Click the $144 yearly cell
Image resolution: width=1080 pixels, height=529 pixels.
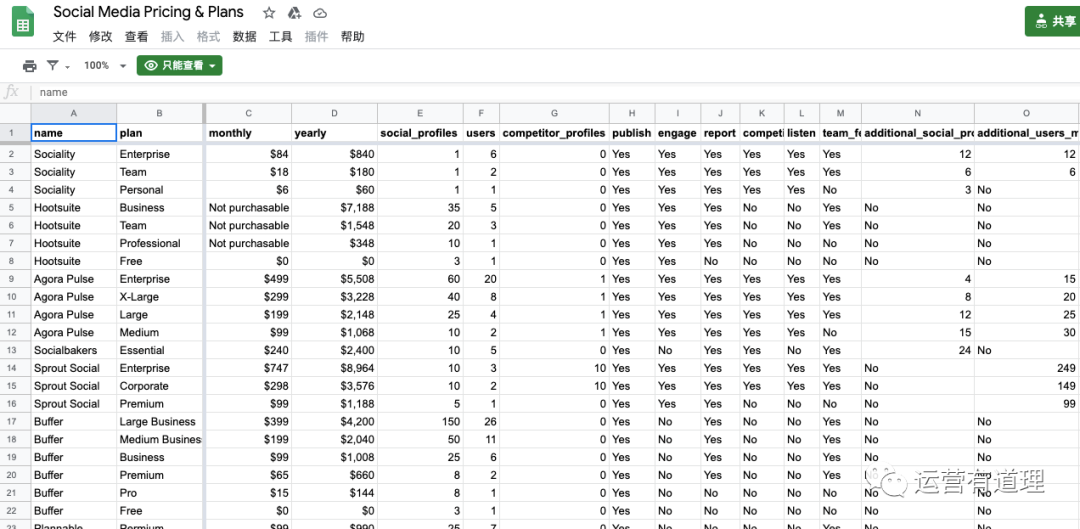pyautogui.click(x=334, y=492)
